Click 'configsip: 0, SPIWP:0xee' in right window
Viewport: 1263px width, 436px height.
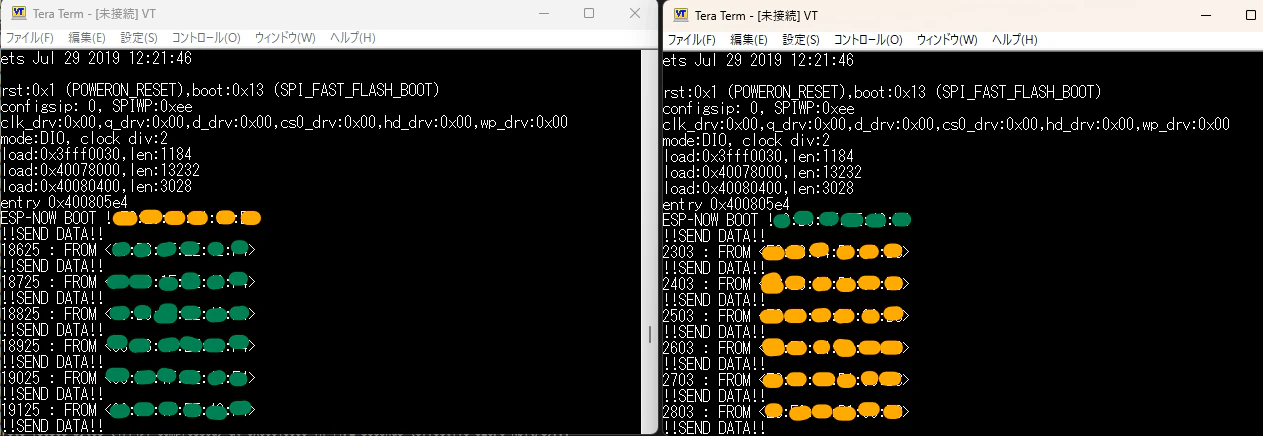point(759,108)
